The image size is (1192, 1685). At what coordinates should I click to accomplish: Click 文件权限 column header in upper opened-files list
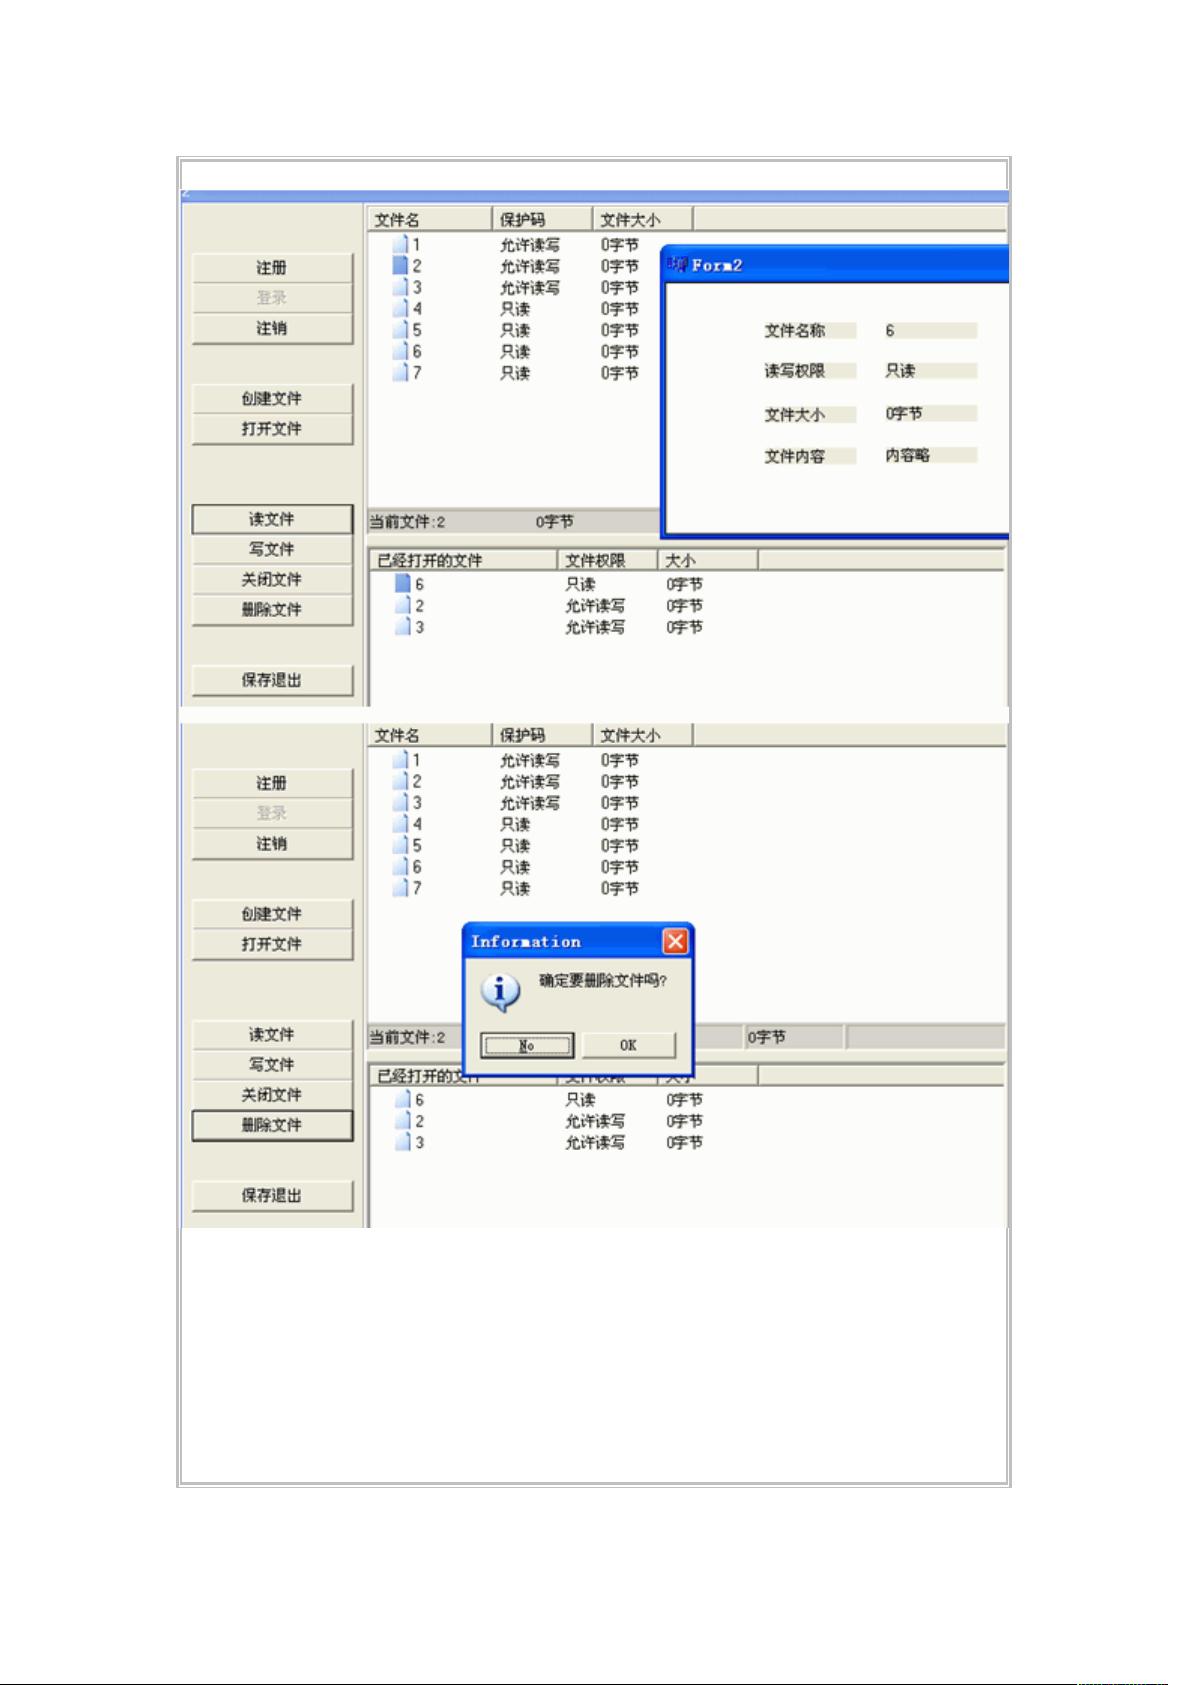tap(606, 560)
